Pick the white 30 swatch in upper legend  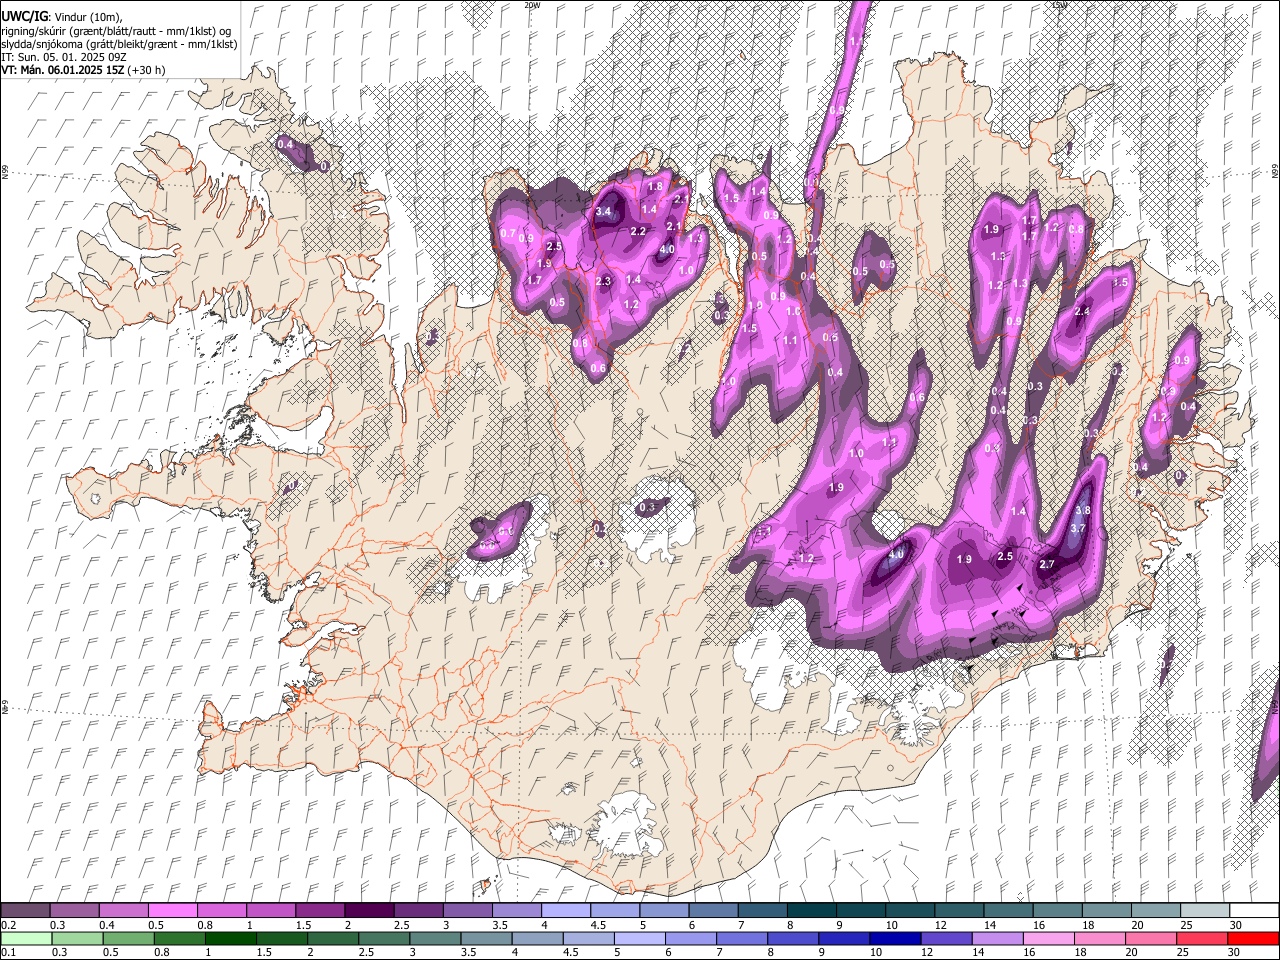tap(1254, 910)
